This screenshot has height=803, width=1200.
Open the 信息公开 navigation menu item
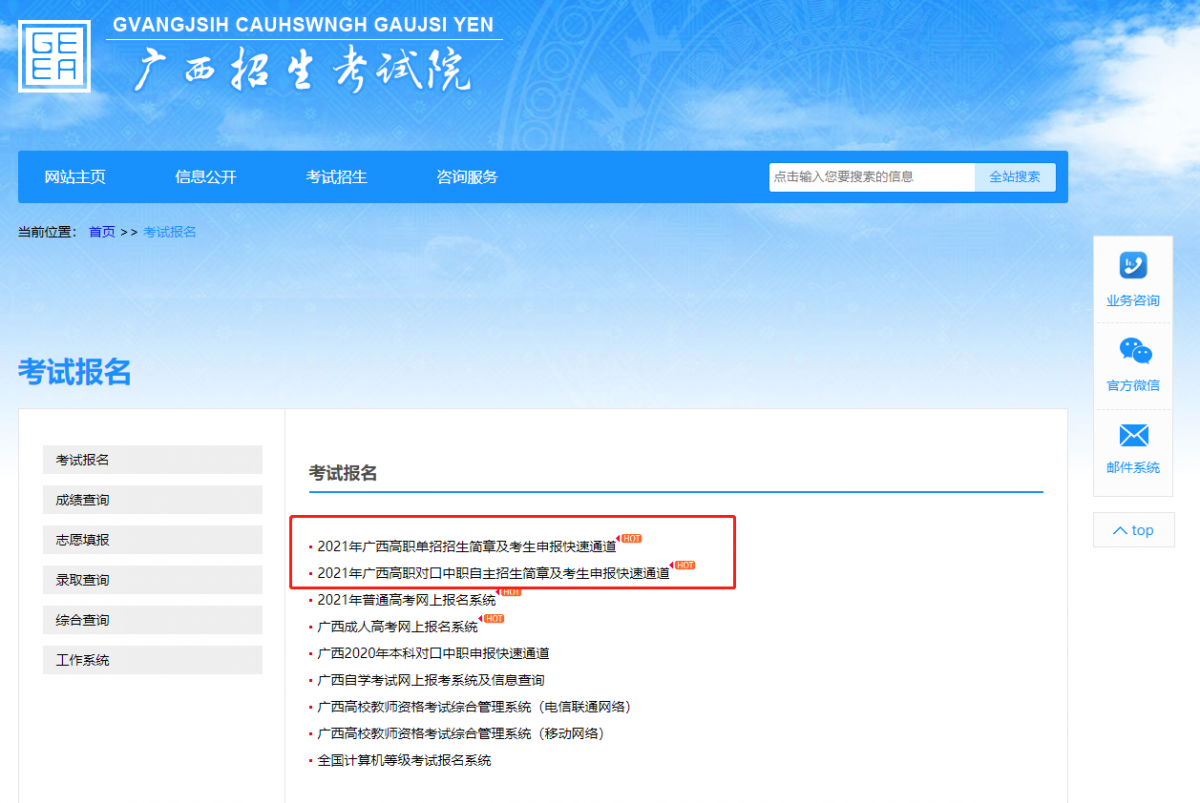point(206,177)
